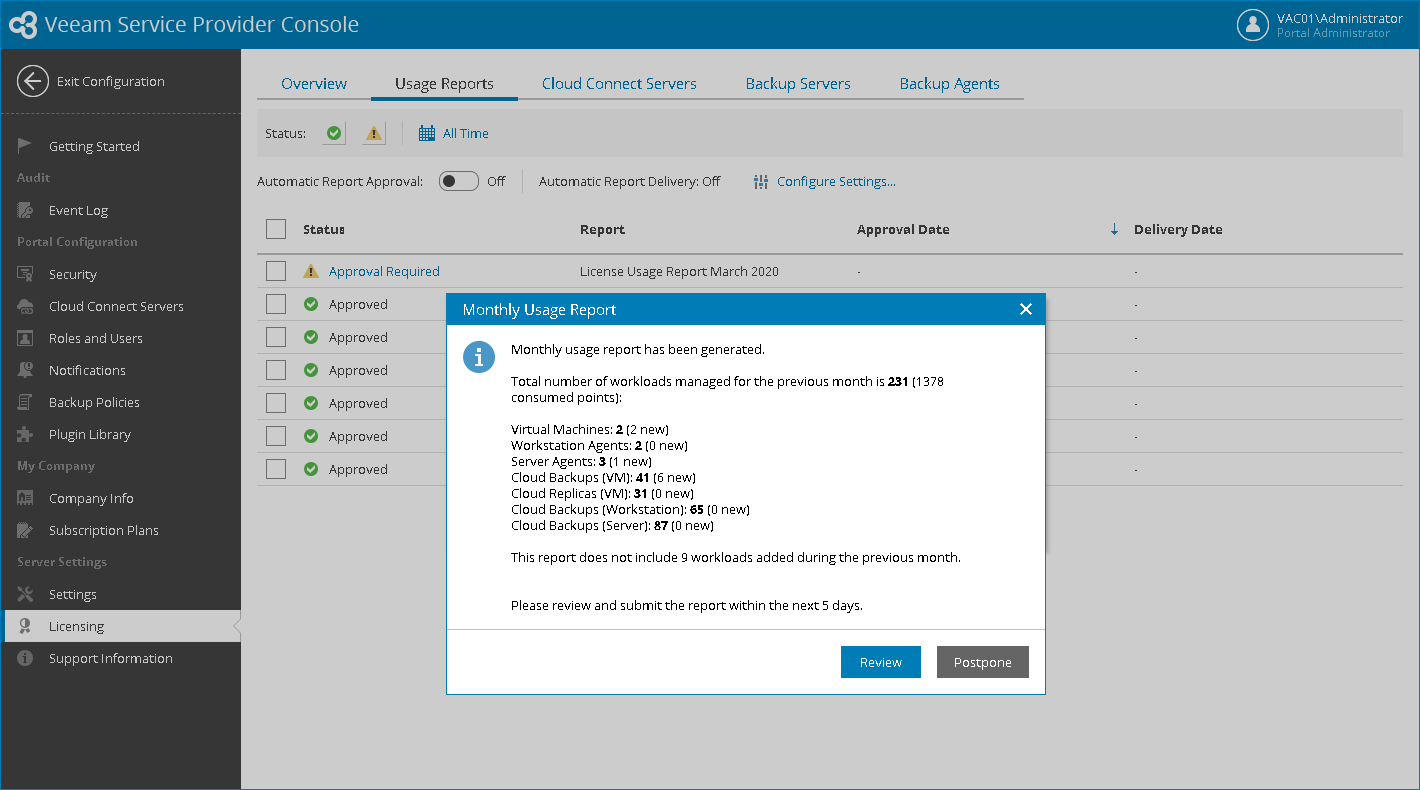Click the Notifications sidebar icon
The width and height of the screenshot is (1420, 790).
(x=26, y=370)
